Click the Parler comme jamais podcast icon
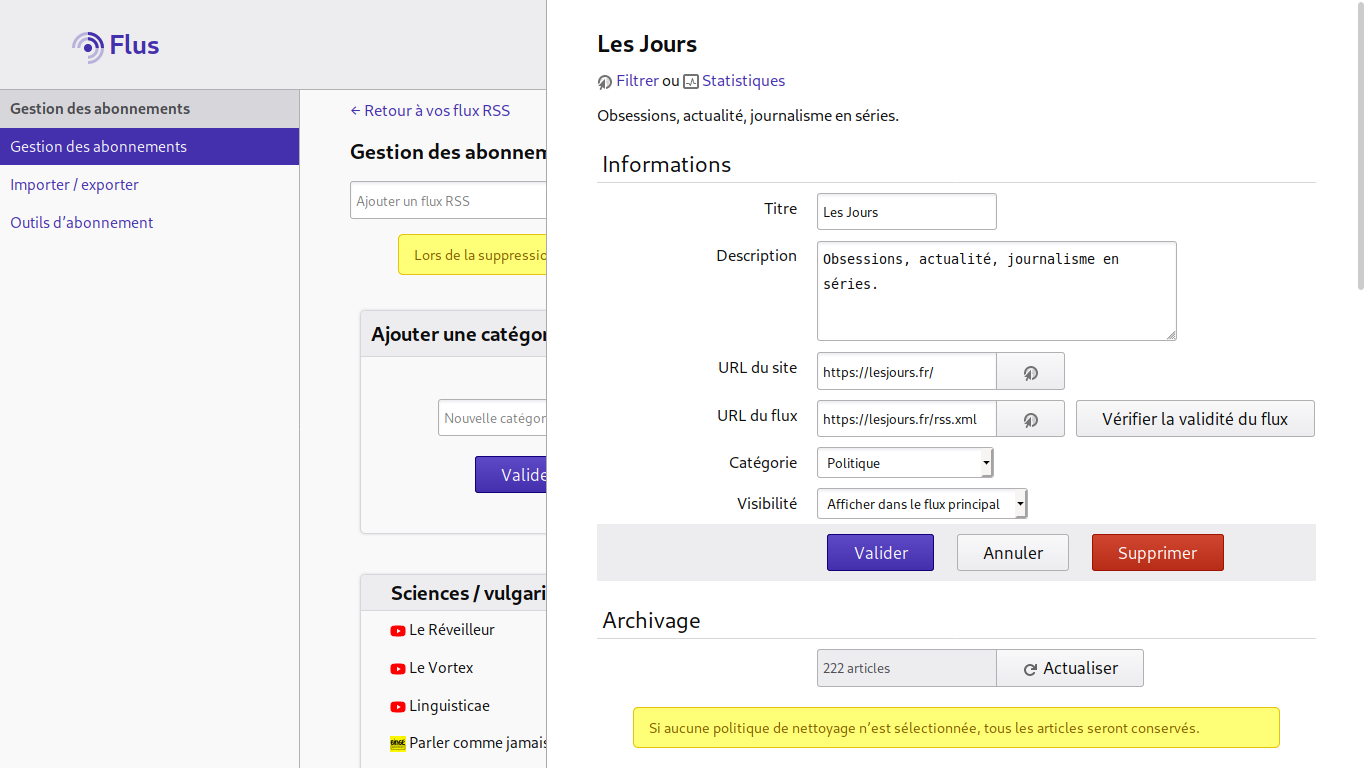1366x768 pixels. 398,743
